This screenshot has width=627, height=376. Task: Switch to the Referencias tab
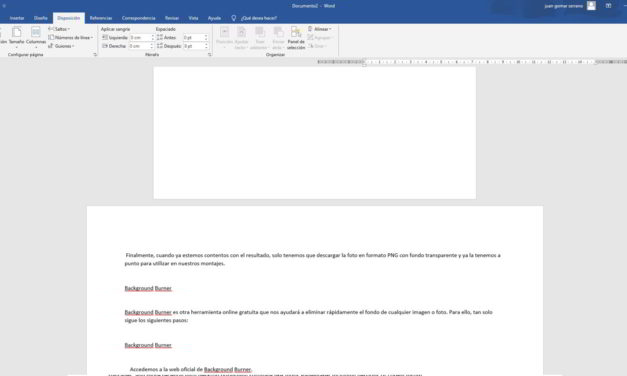point(101,18)
